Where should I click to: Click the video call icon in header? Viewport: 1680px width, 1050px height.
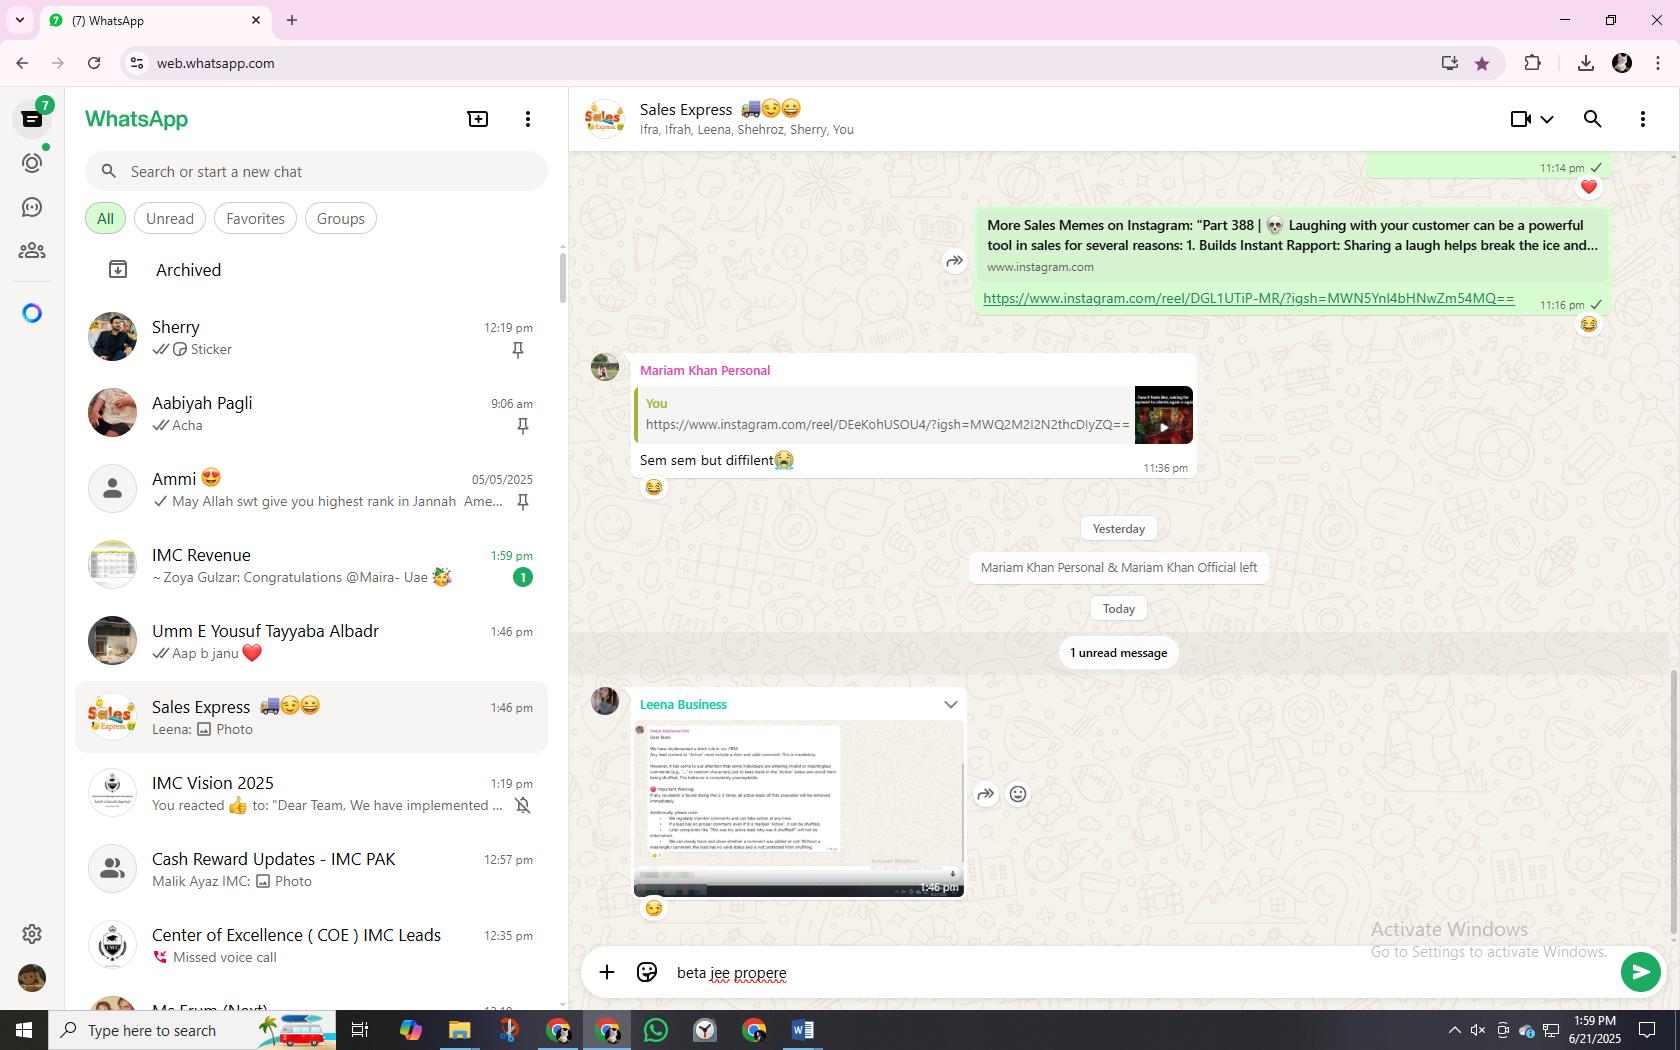(1520, 119)
